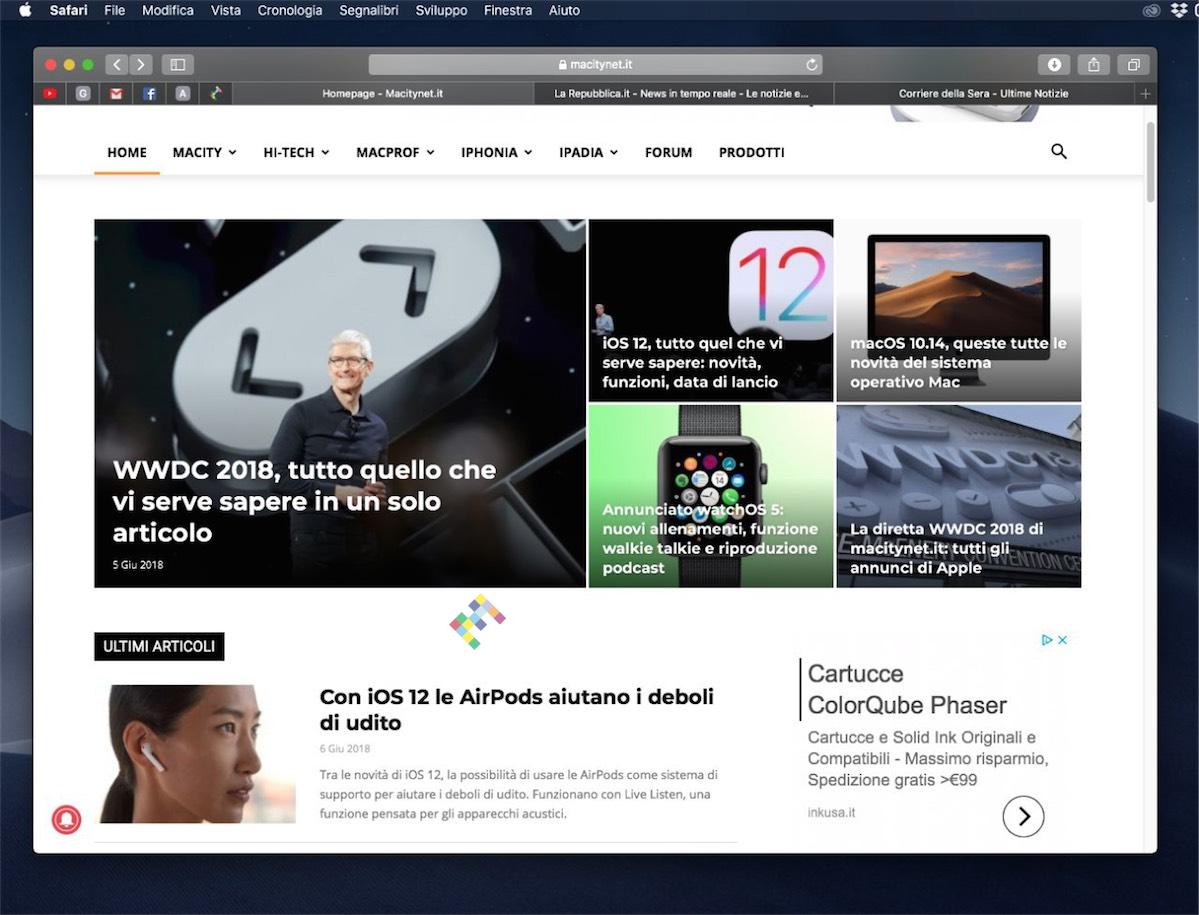
Task: Click the red notification bell button
Action: [x=67, y=819]
